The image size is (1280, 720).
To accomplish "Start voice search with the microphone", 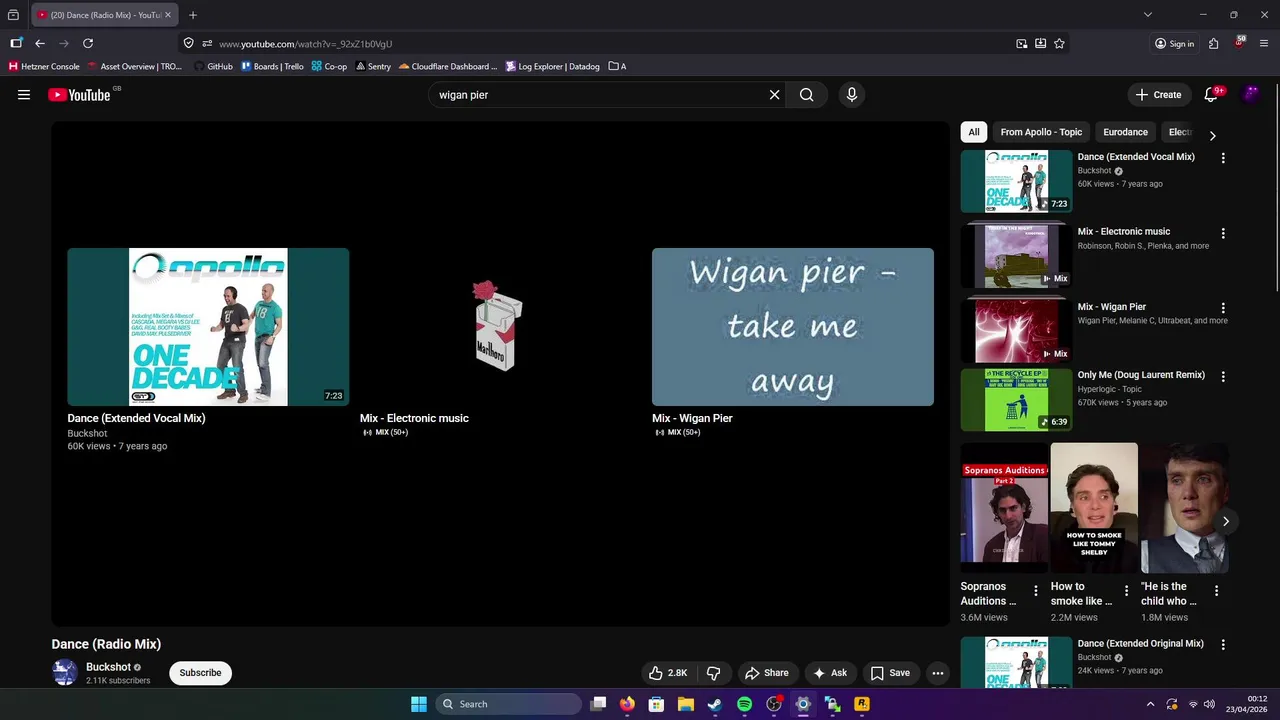I will coord(852,95).
